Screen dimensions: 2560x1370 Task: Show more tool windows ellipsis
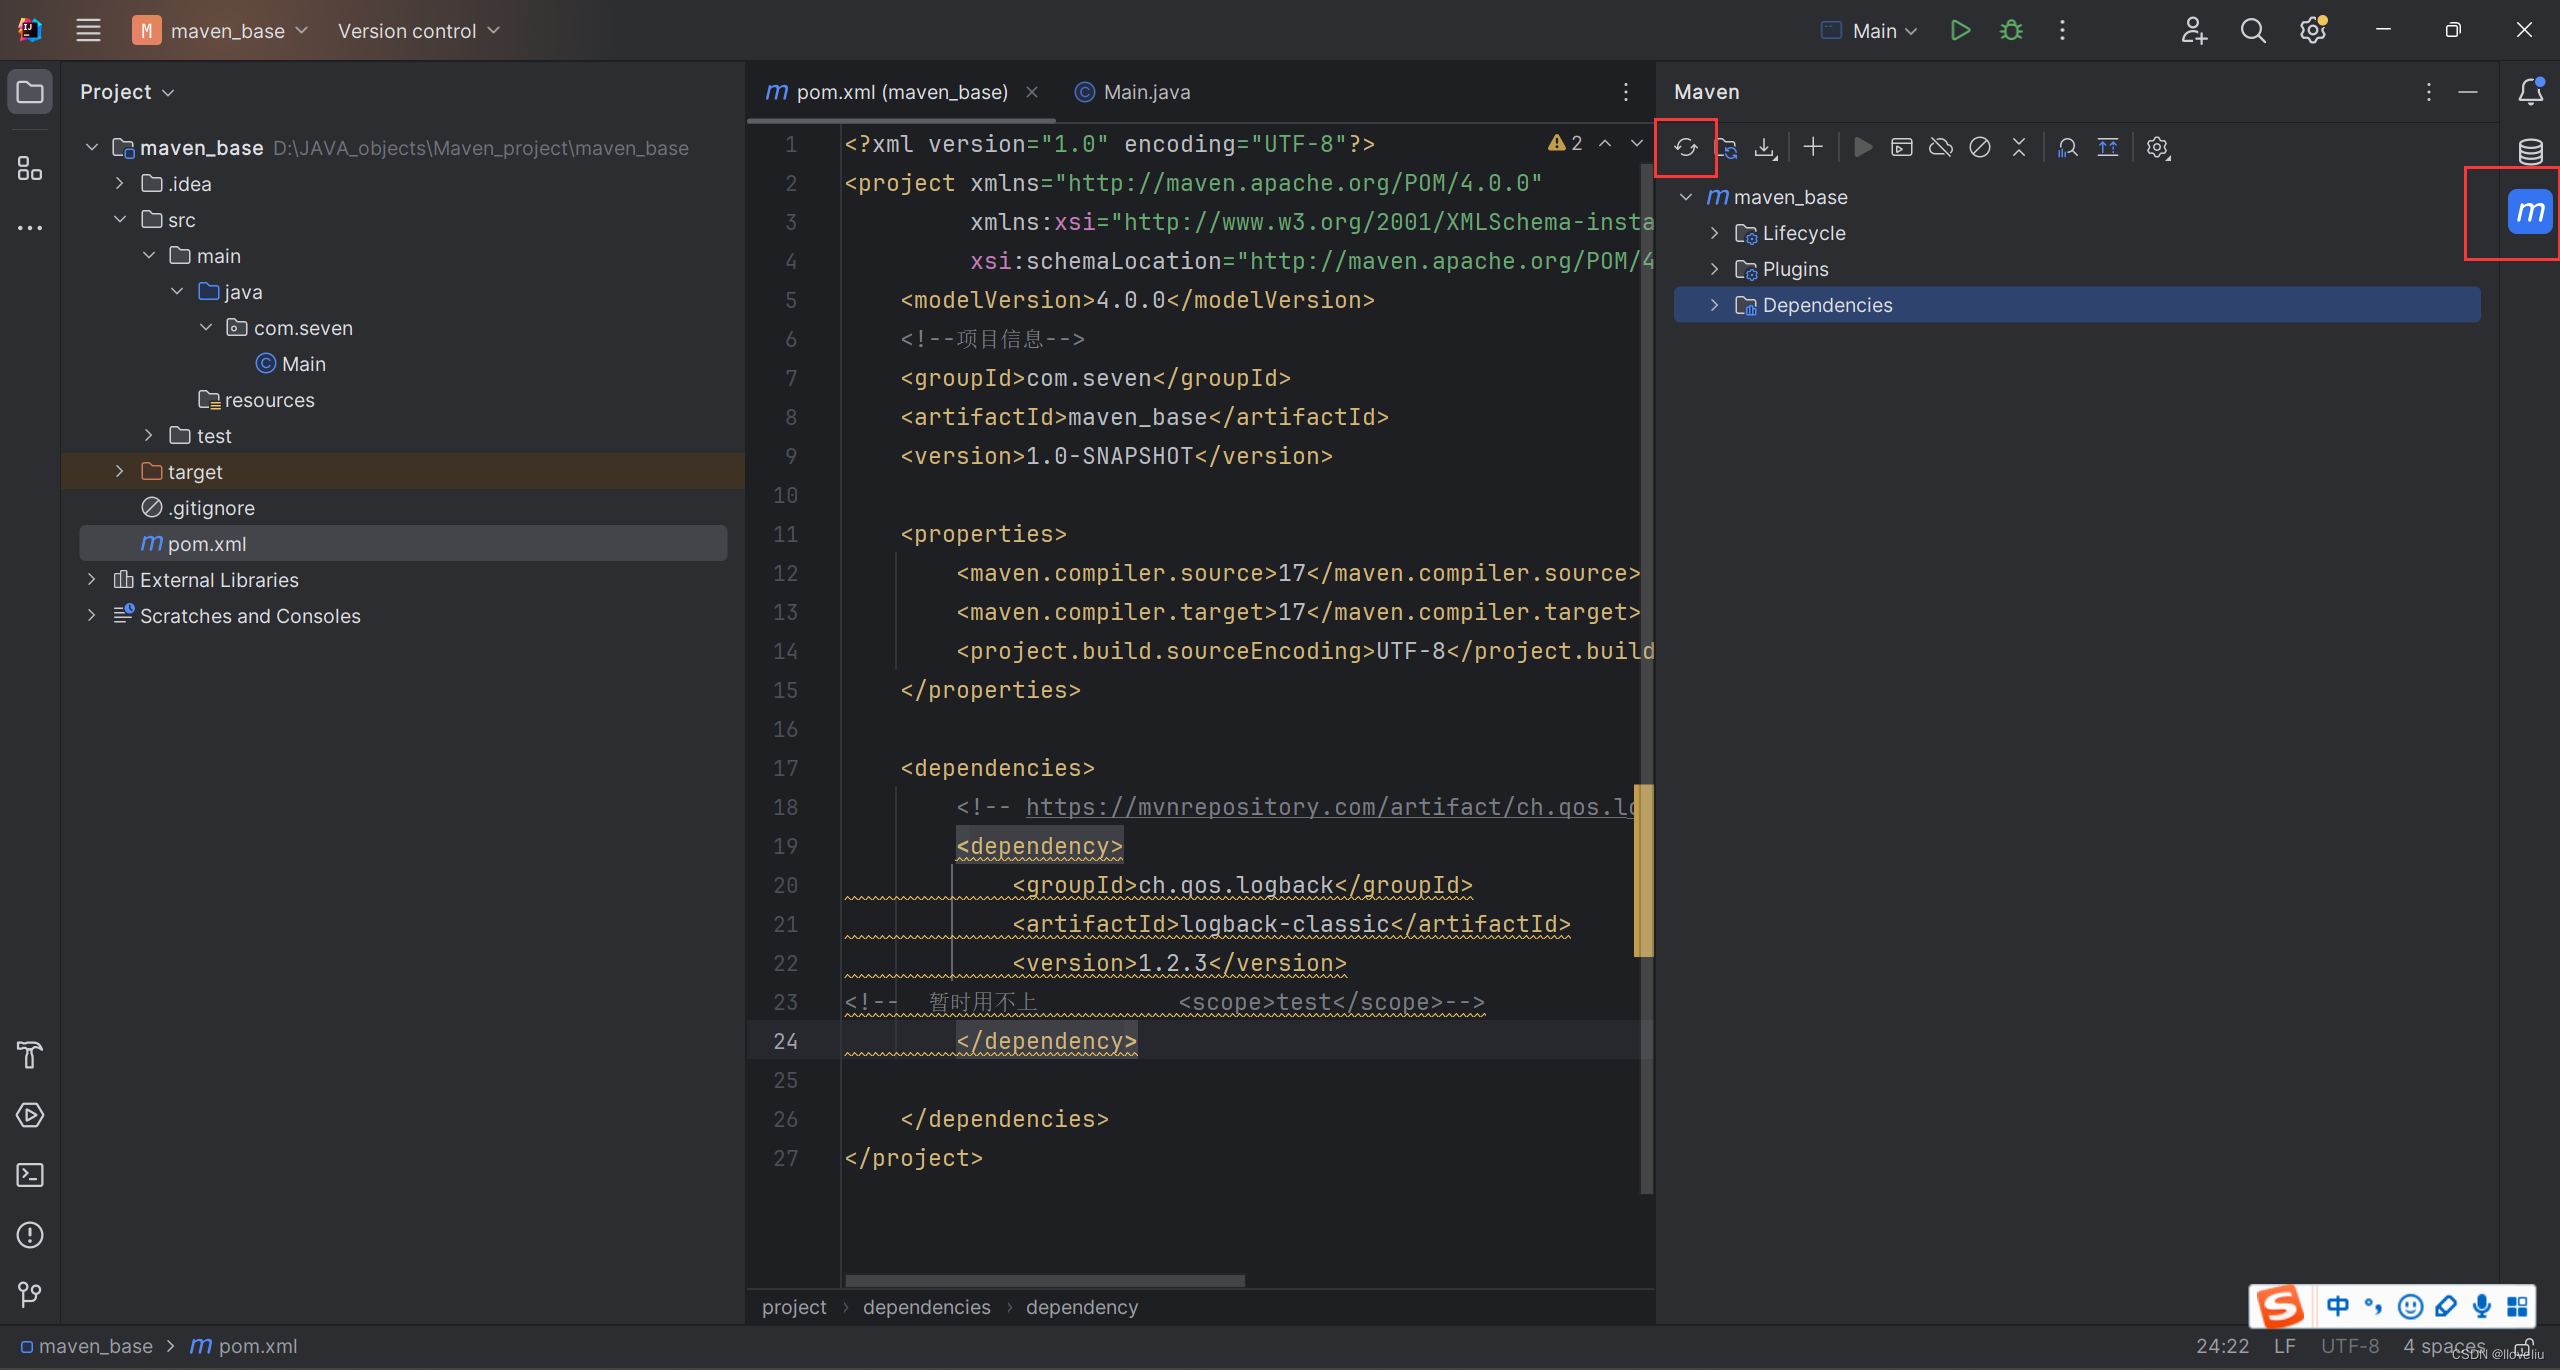click(30, 228)
